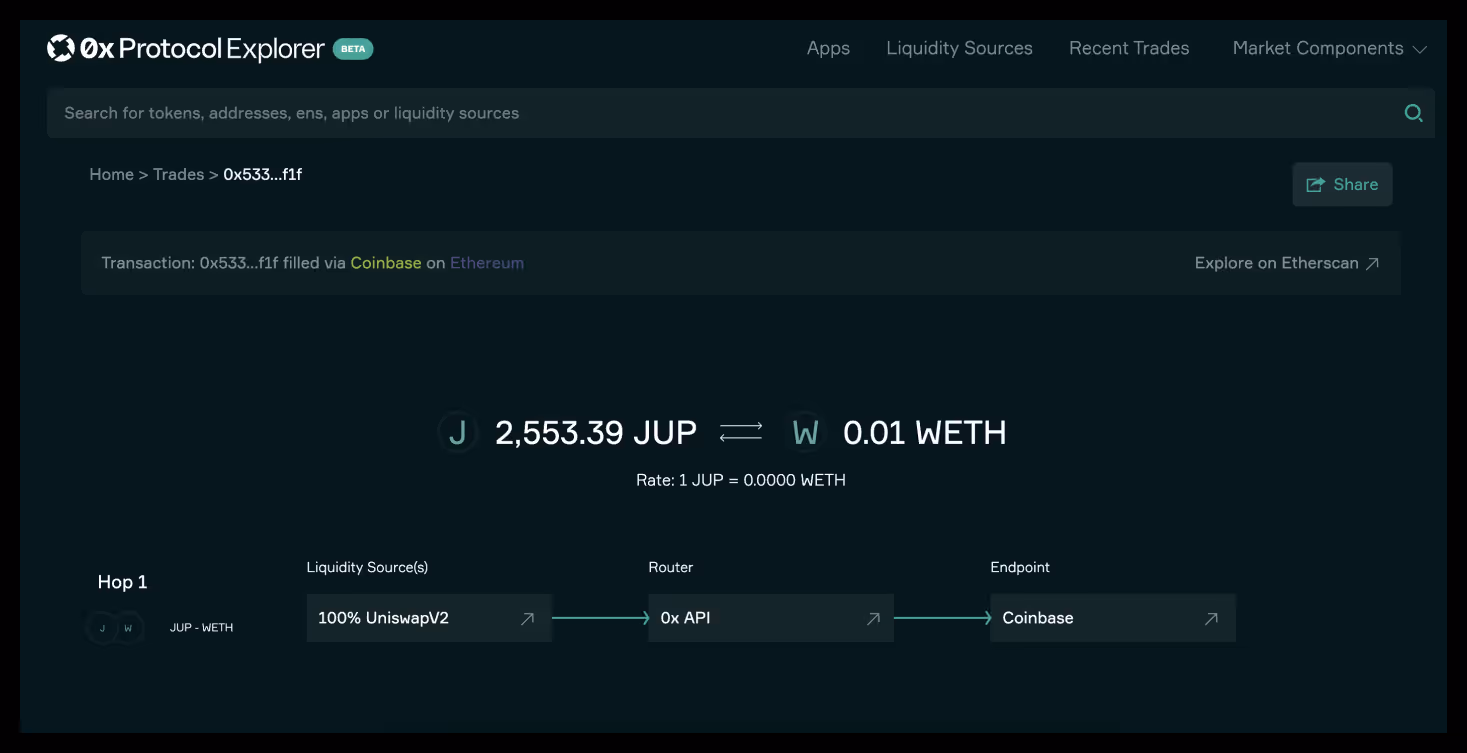Click the swap arrows between JUP and WETH
Viewport: 1467px width, 753px height.
tap(741, 432)
